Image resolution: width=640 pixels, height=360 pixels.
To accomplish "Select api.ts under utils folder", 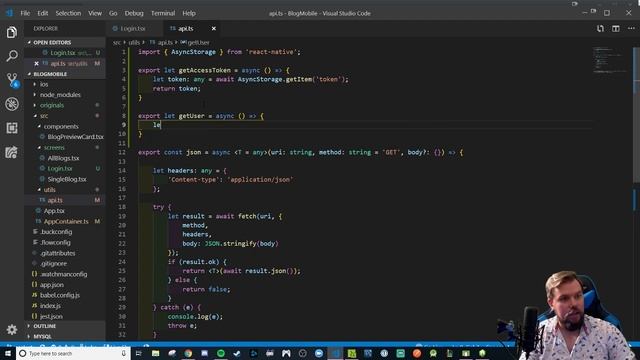I will [x=55, y=200].
